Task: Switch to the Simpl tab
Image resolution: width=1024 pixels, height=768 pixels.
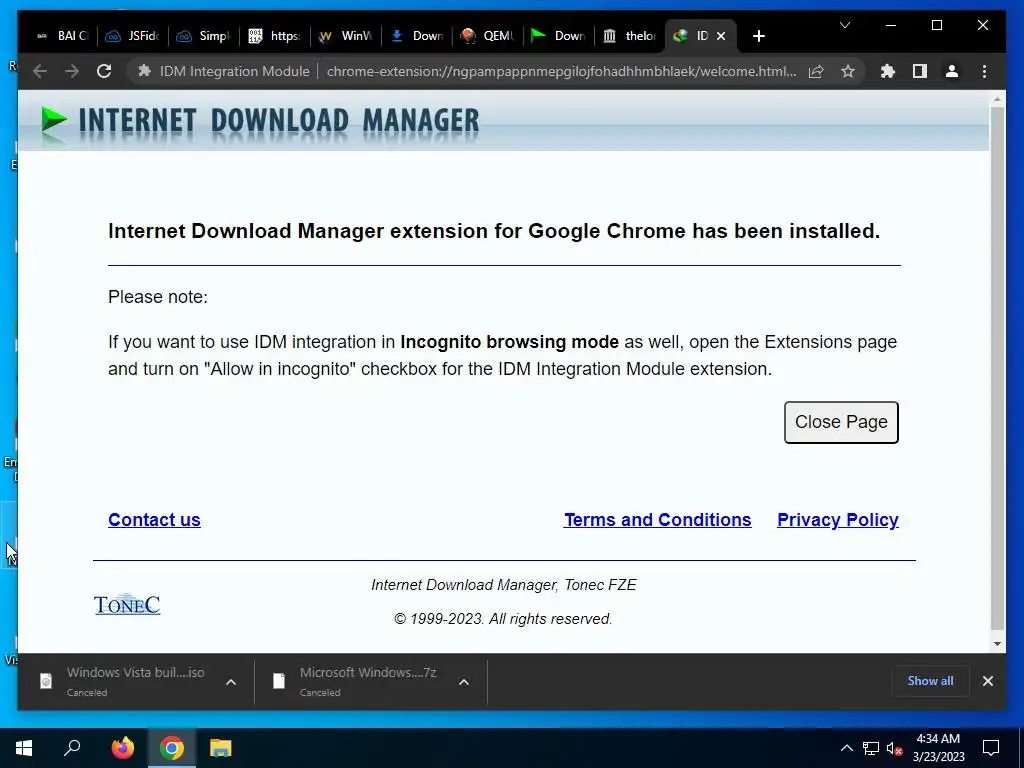Action: [204, 36]
